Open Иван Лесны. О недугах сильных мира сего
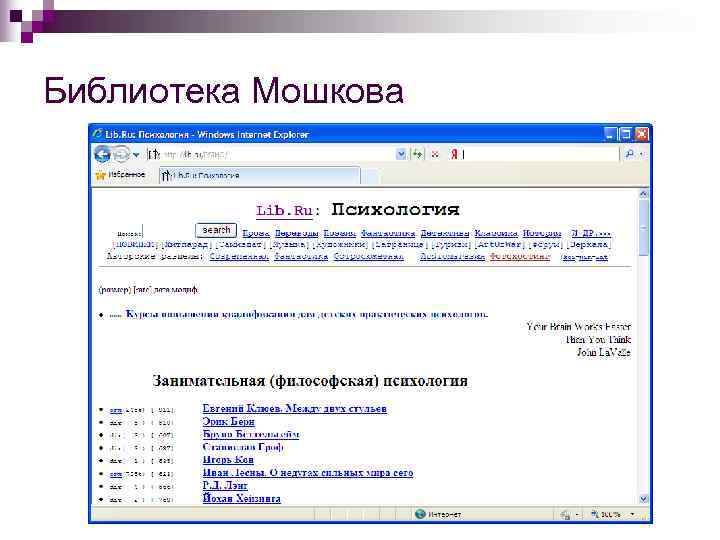 tap(308, 472)
